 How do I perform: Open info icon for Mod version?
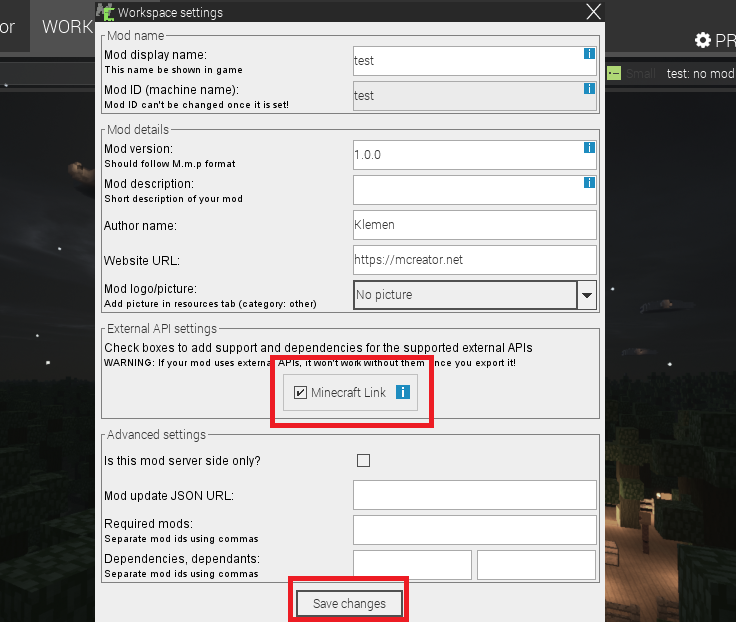(589, 147)
